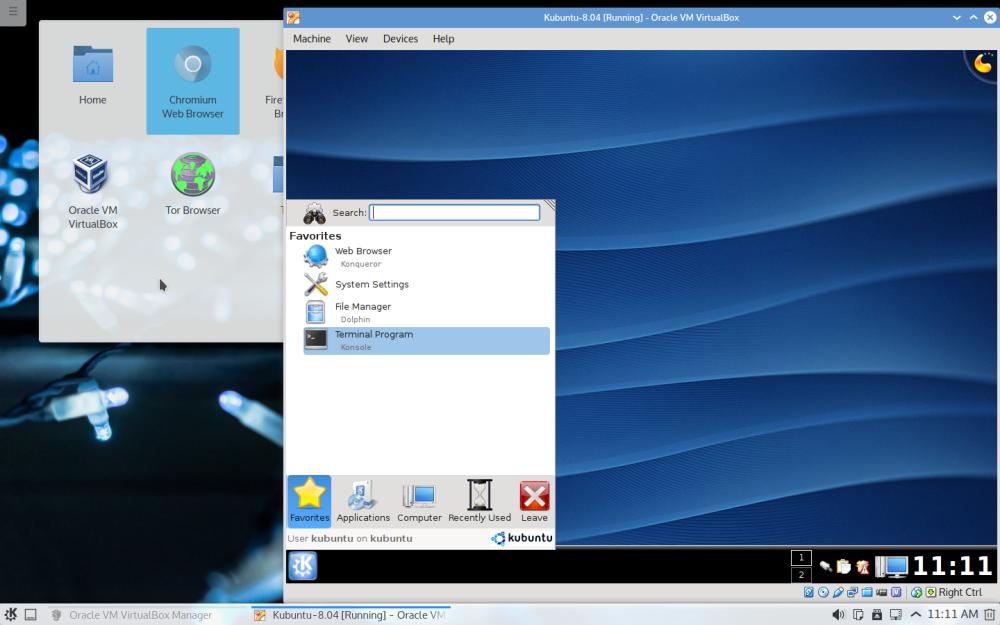The width and height of the screenshot is (1000, 625).
Task: Open the Recently Used tab
Action: pos(479,500)
